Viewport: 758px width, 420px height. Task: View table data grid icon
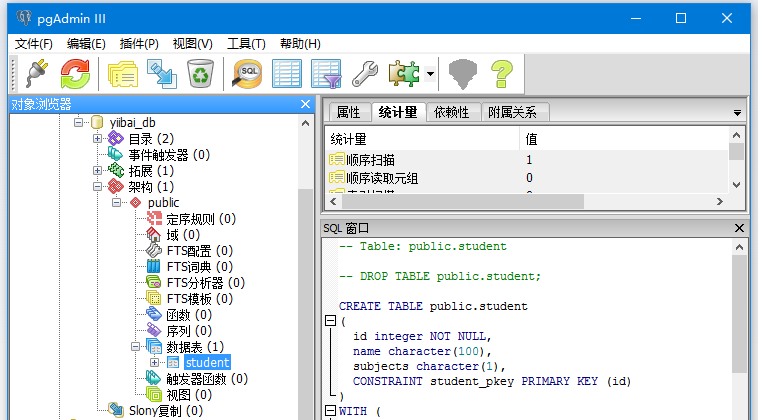pos(287,73)
